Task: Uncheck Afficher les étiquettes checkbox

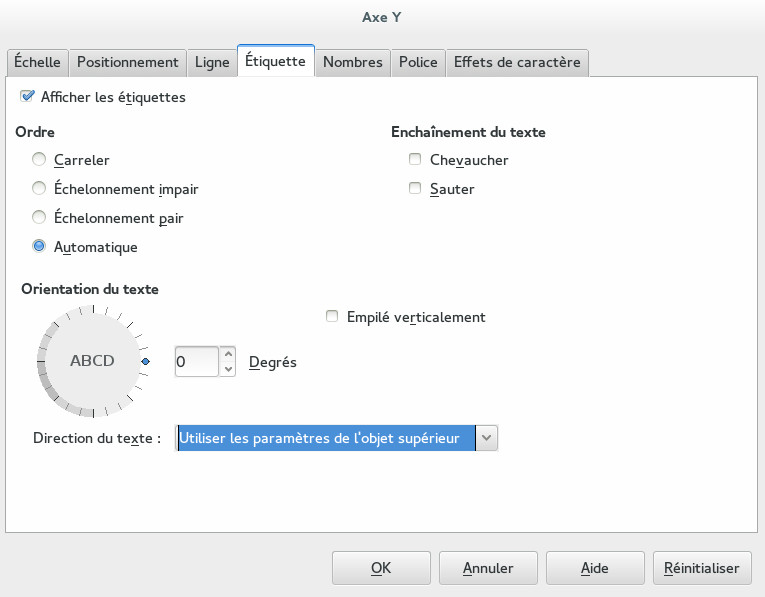Action: coord(27,98)
